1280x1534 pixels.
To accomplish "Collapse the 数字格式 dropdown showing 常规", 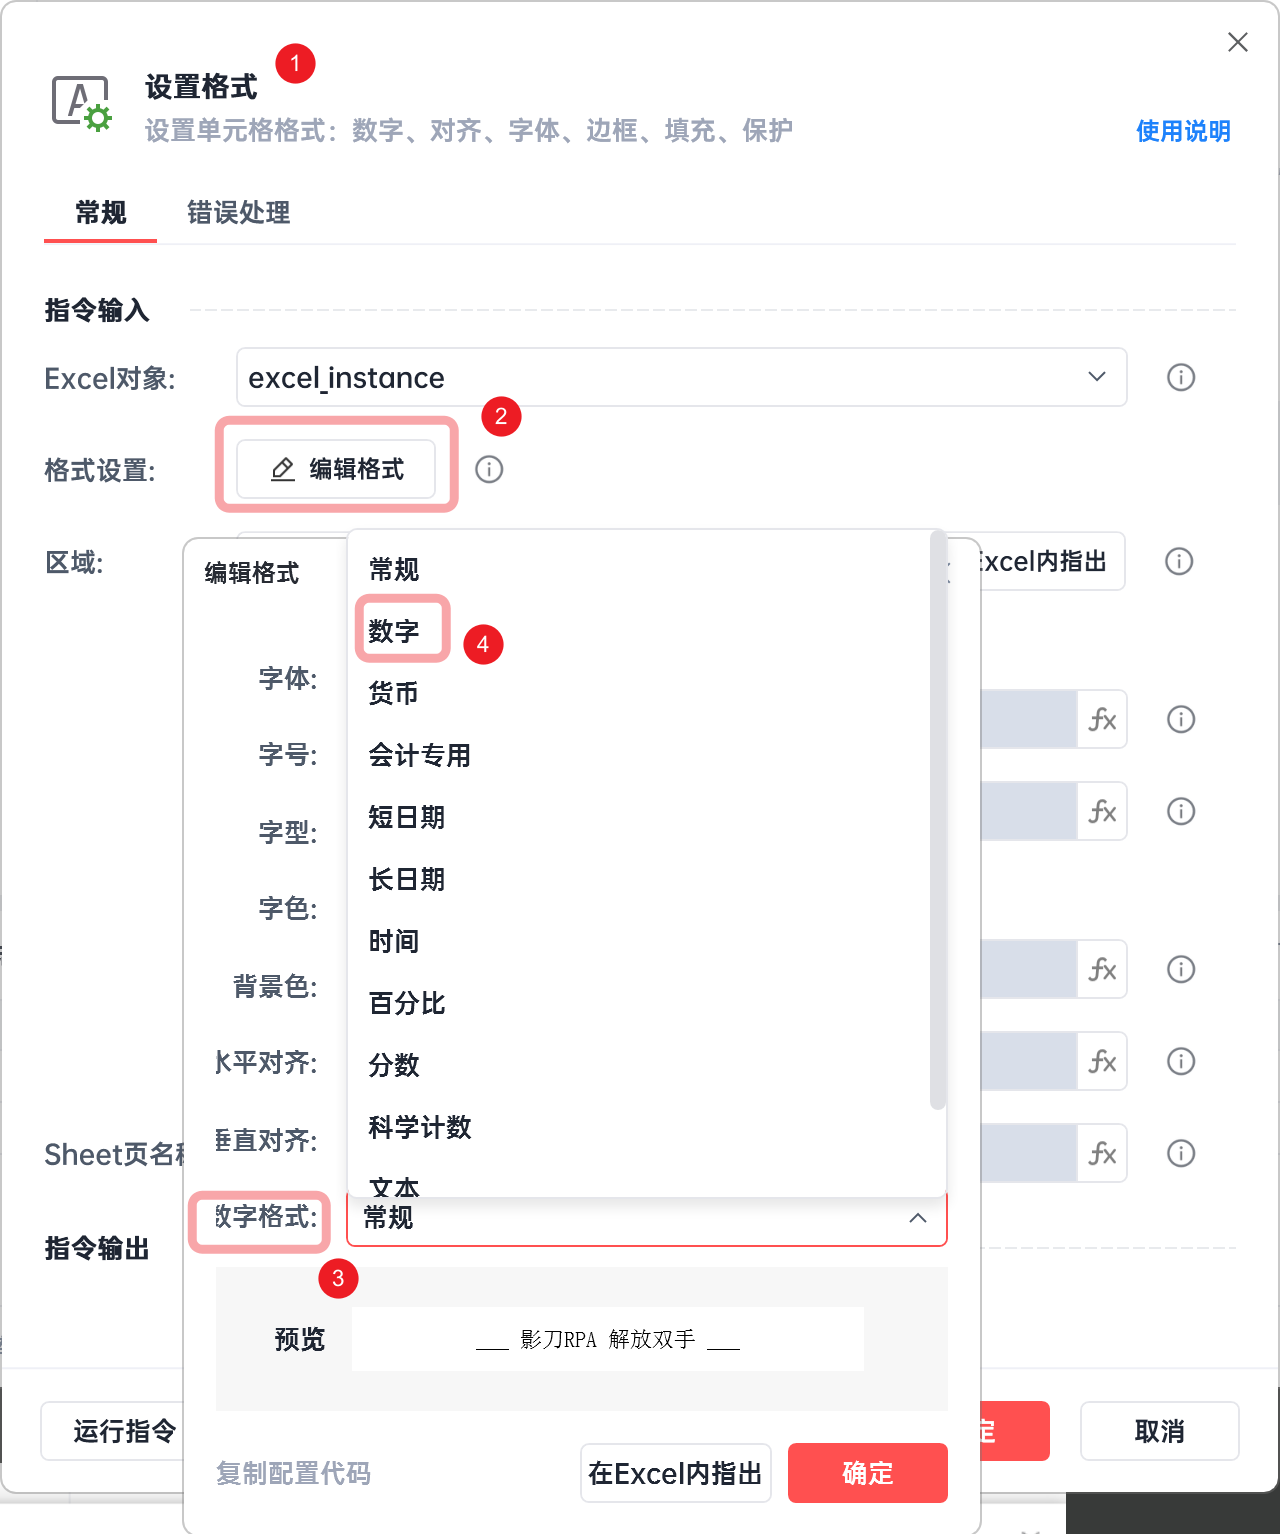I will pos(918,1219).
